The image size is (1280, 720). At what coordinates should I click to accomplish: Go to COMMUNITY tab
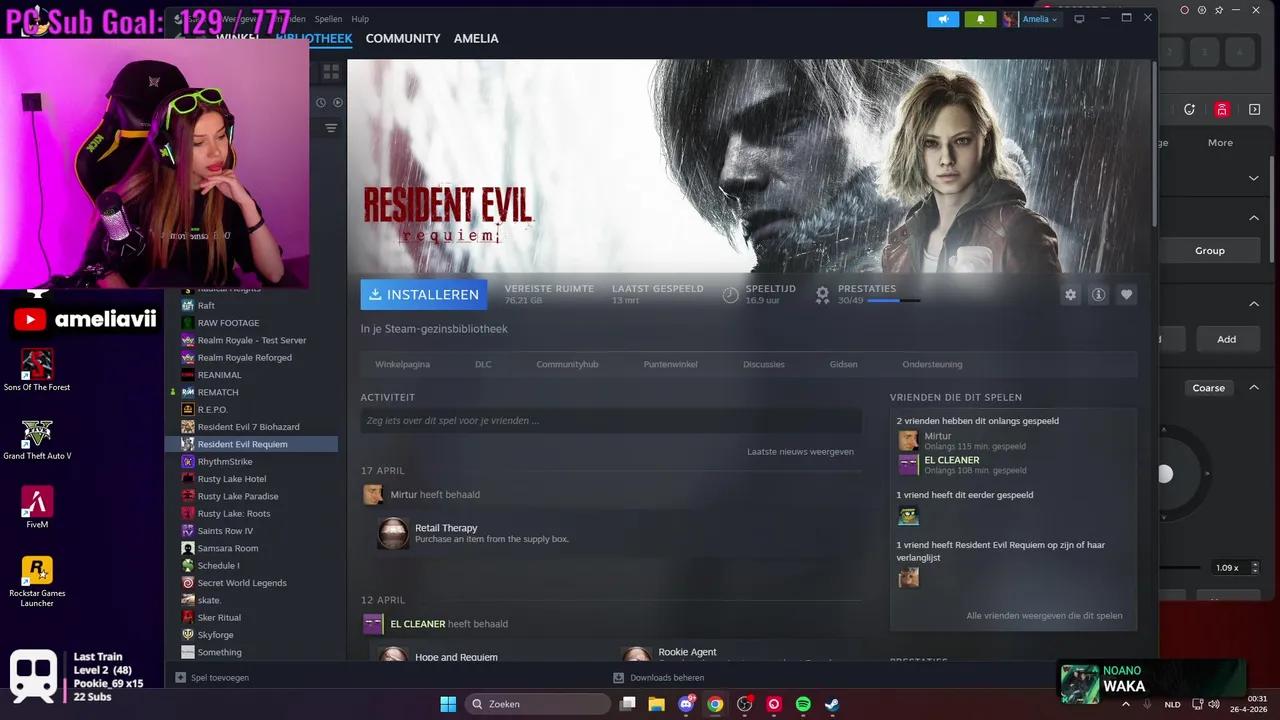pyautogui.click(x=403, y=38)
